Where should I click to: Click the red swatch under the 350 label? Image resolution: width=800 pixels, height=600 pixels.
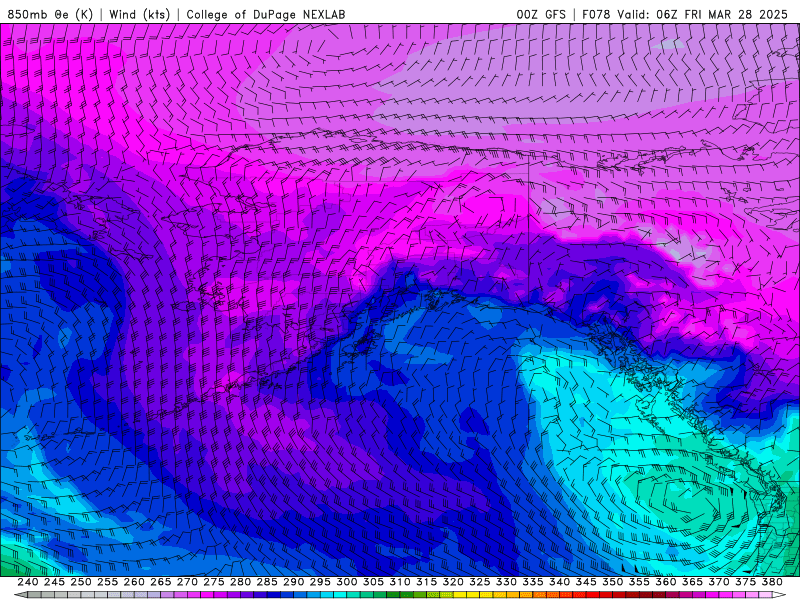point(619,595)
